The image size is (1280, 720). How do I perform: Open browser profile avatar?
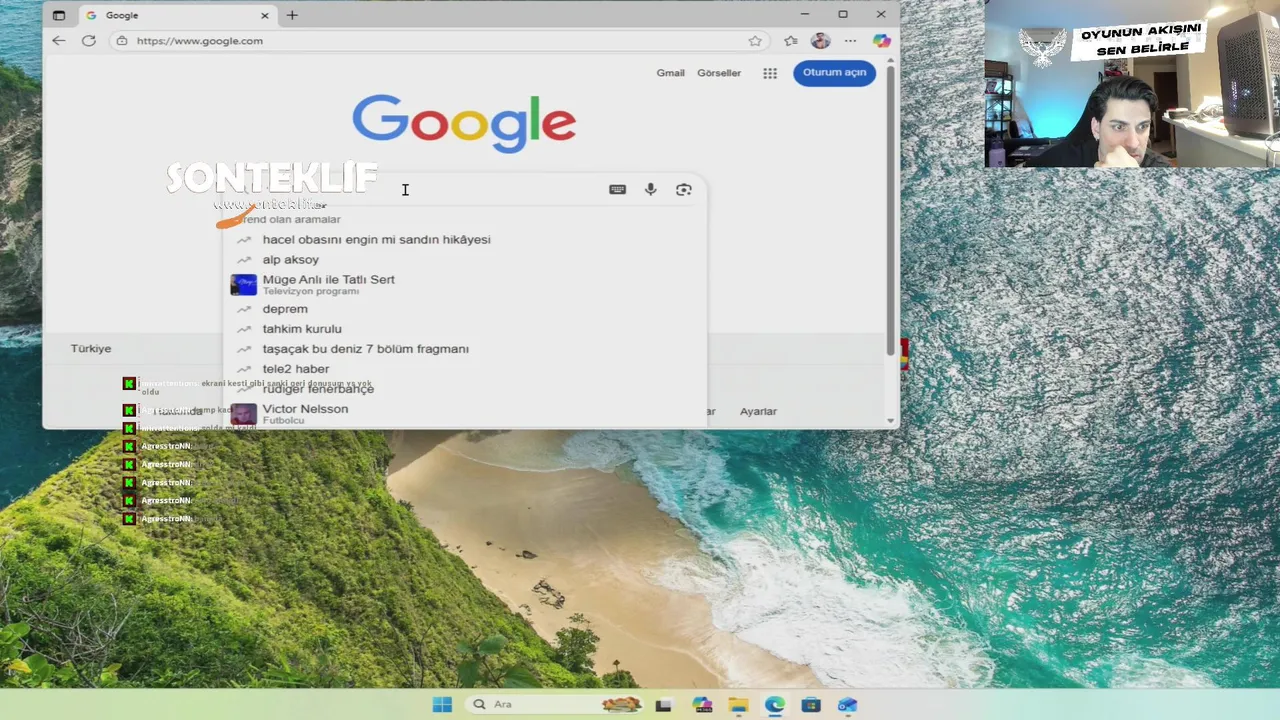tap(821, 41)
